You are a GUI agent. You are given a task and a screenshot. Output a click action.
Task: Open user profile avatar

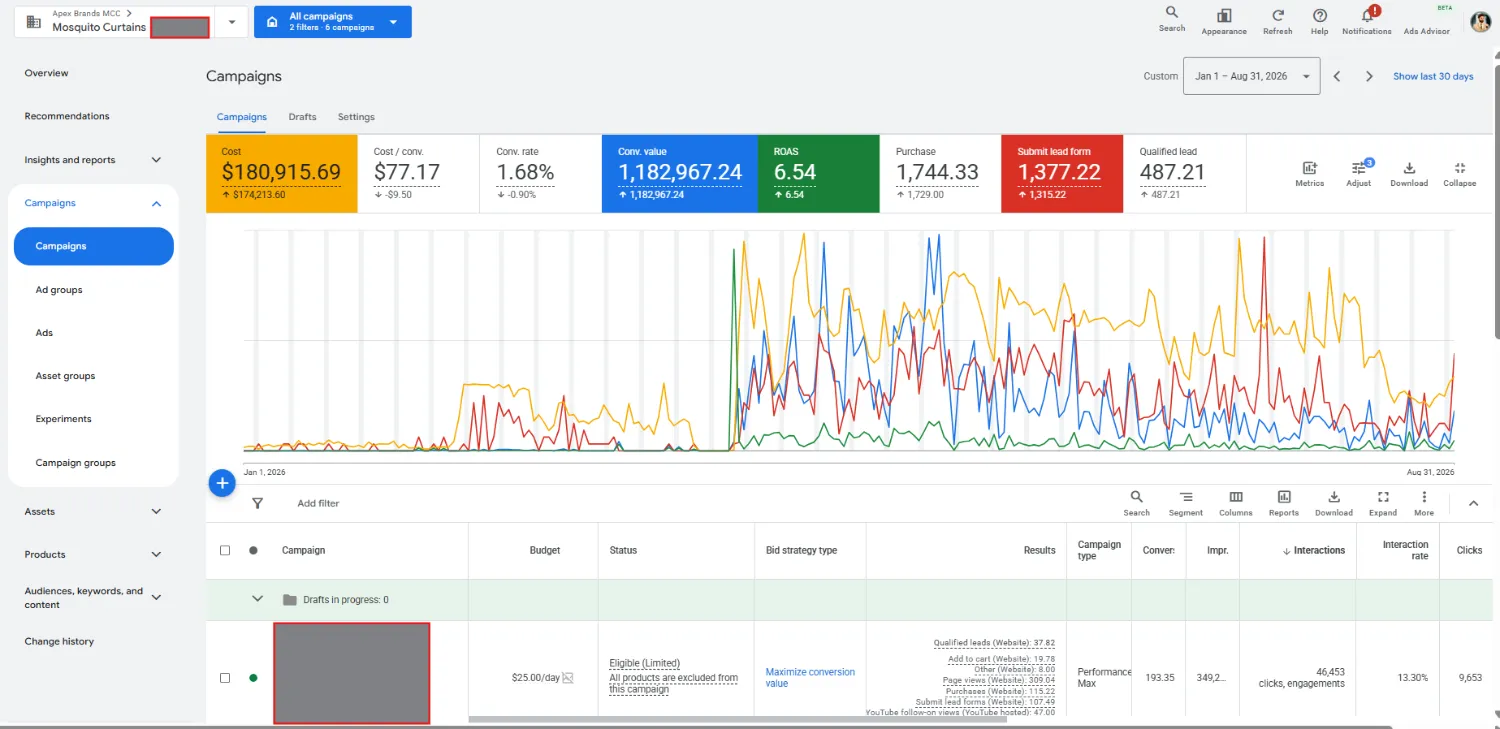pyautogui.click(x=1480, y=22)
